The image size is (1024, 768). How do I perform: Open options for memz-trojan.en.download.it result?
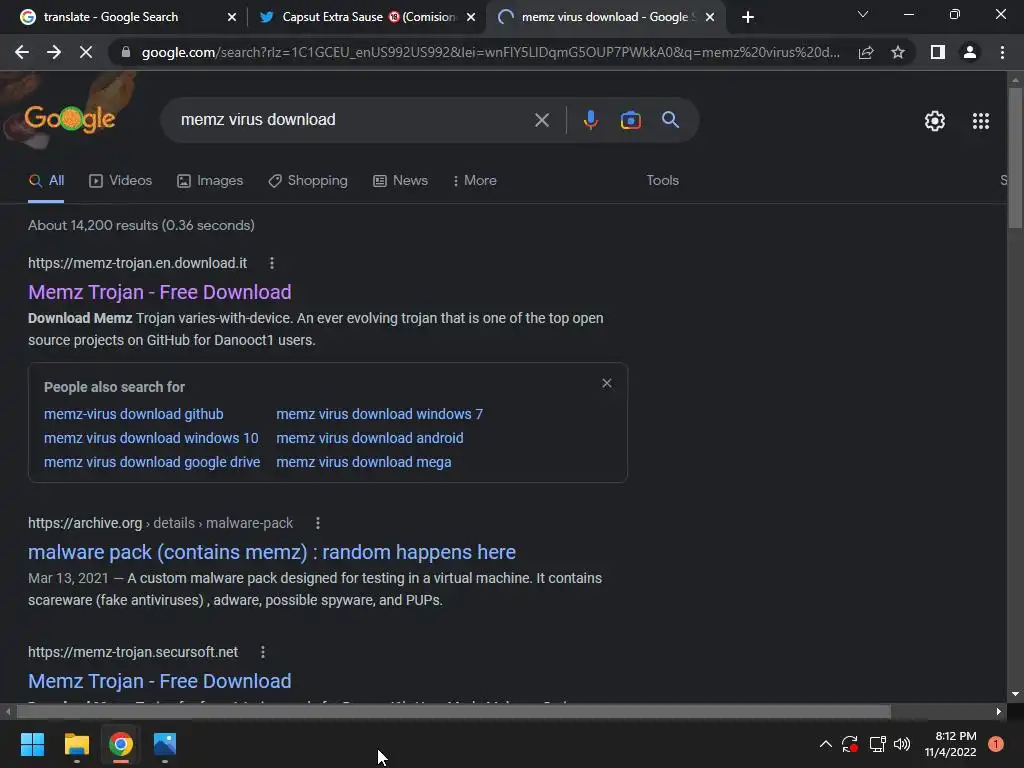pyautogui.click(x=272, y=263)
